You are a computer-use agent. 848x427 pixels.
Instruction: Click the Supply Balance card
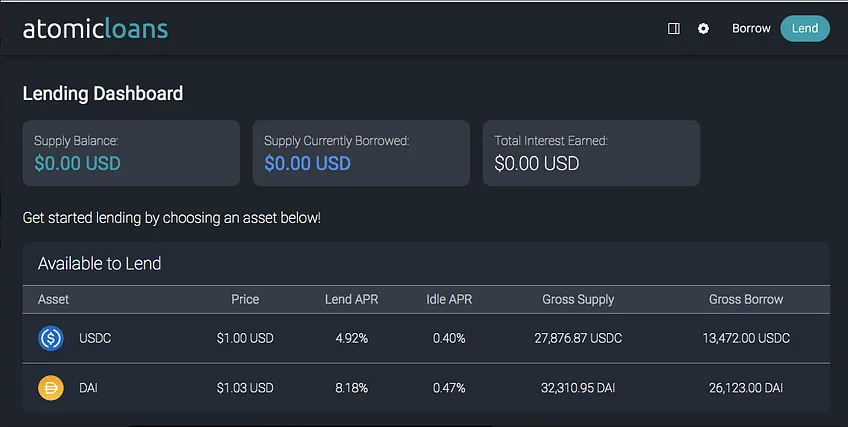(x=131, y=153)
